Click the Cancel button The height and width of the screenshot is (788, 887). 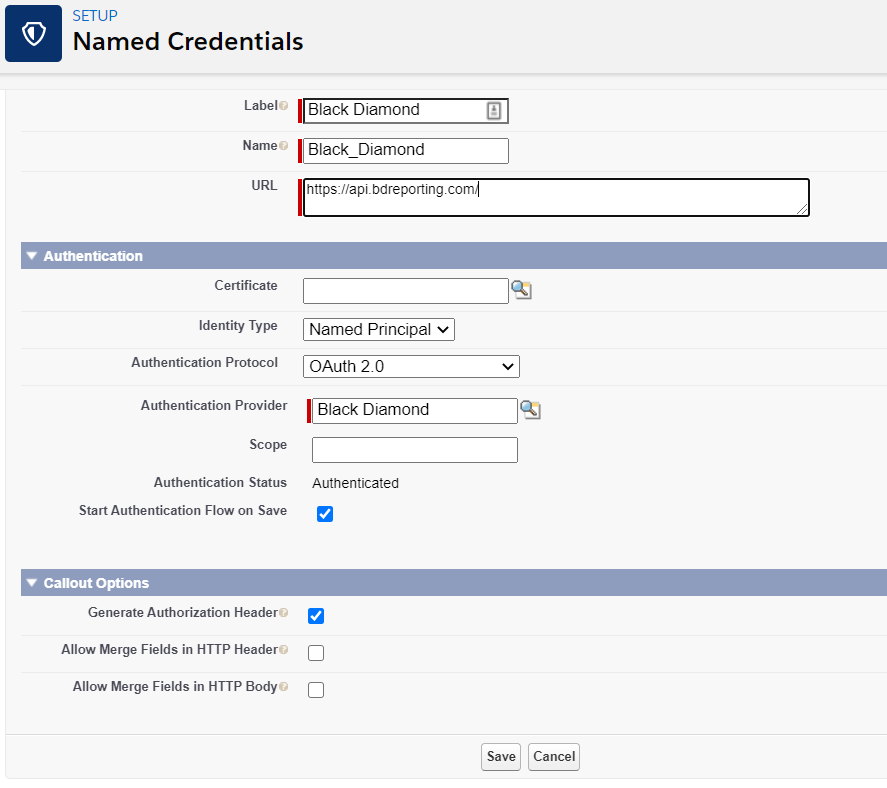554,756
